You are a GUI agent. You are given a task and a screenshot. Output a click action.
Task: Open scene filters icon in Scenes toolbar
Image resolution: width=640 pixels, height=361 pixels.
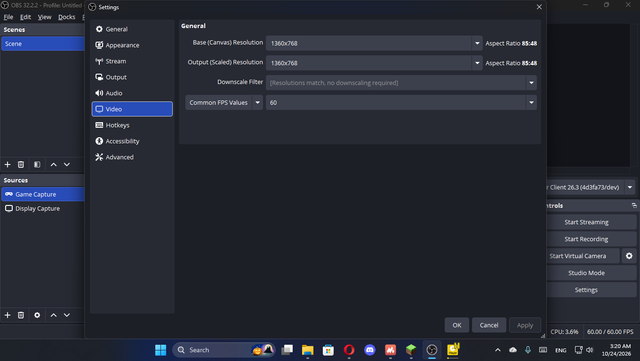point(37,164)
